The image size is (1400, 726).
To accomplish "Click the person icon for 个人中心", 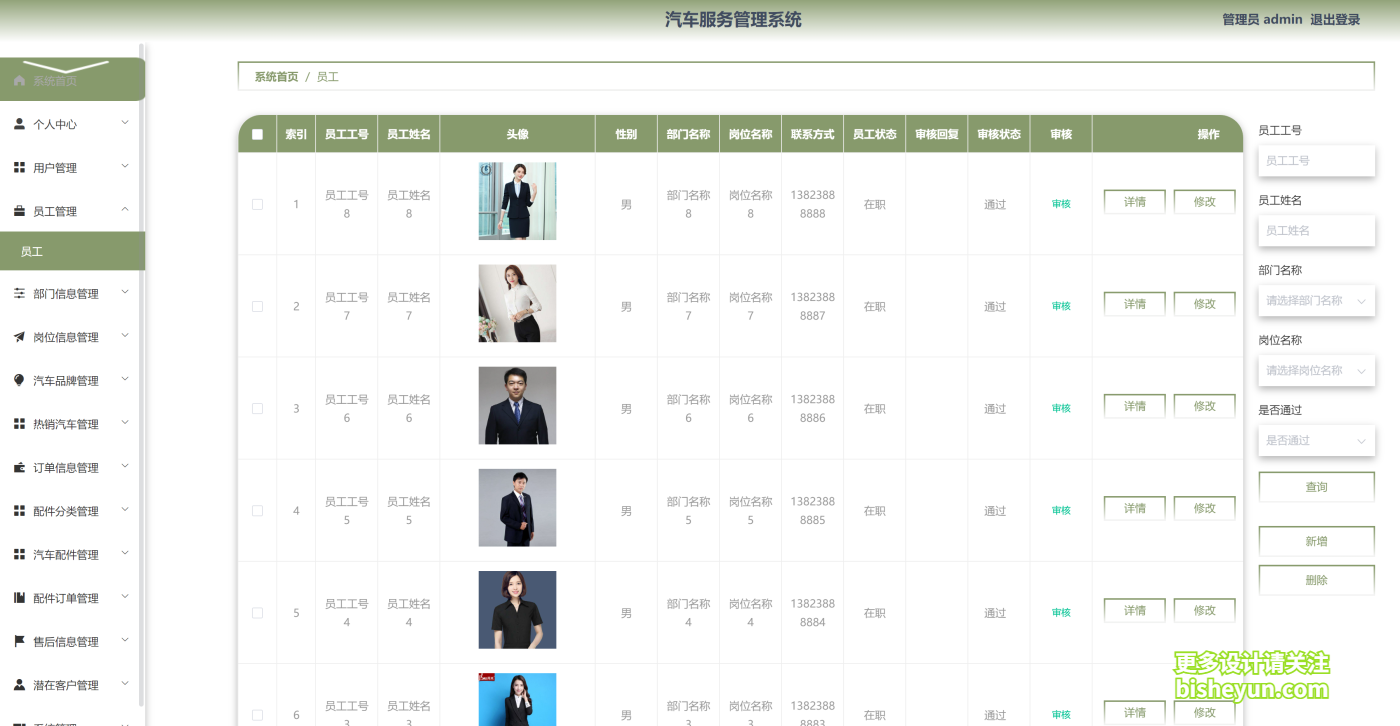I will pos(19,124).
